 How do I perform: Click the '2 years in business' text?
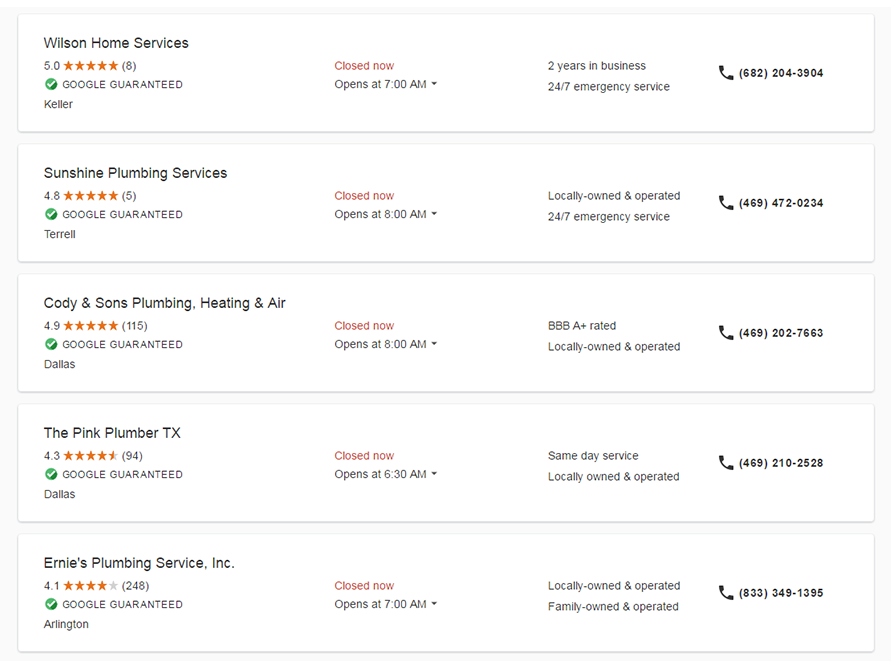click(x=597, y=66)
